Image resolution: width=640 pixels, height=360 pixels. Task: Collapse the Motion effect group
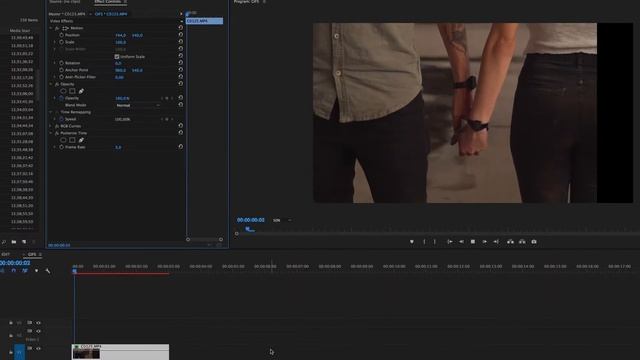pos(51,28)
